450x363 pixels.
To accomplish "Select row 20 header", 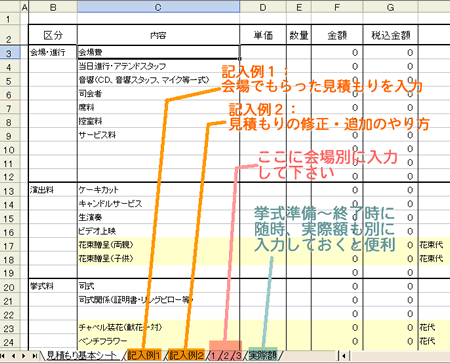I will click(9, 287).
